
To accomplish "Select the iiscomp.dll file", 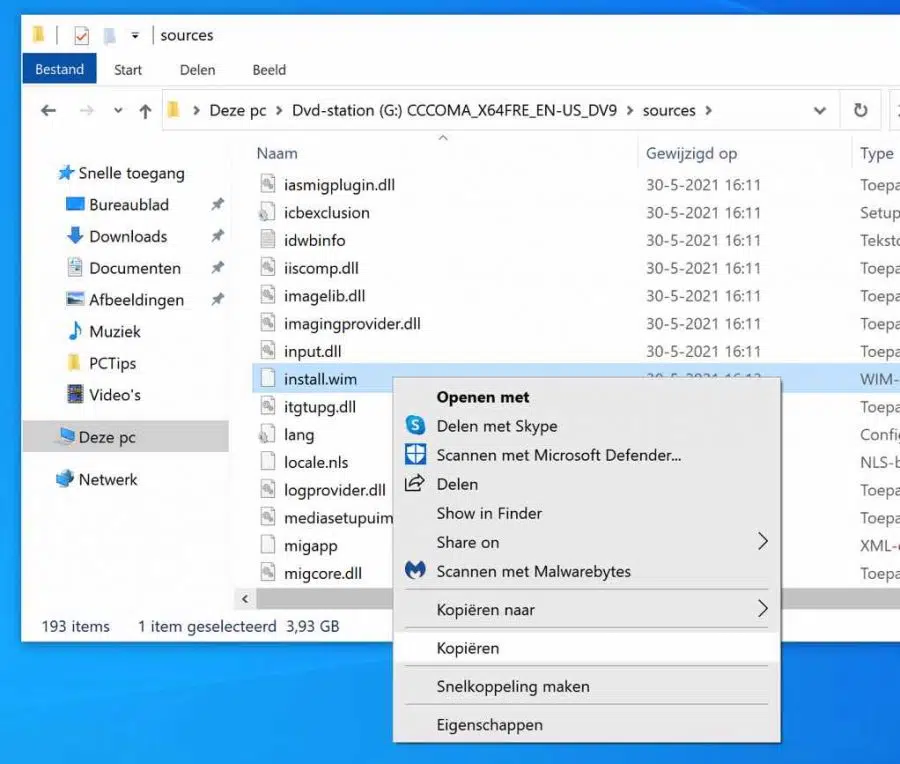I will [x=321, y=268].
